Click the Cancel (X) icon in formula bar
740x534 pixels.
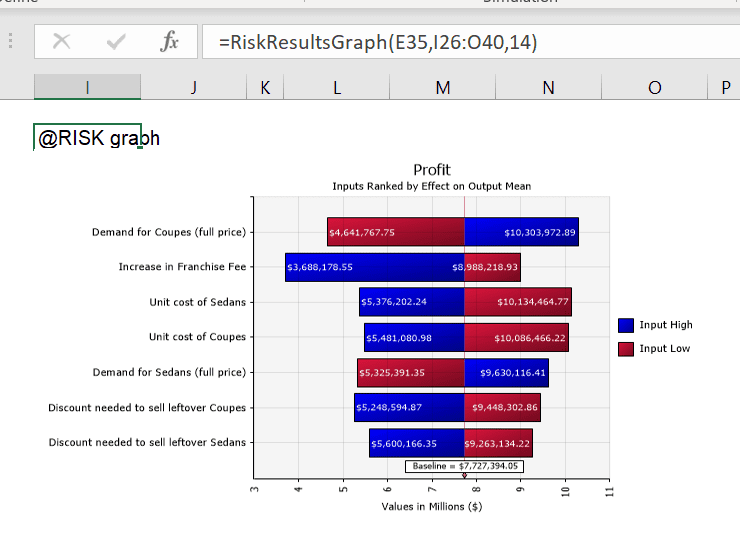coord(62,42)
